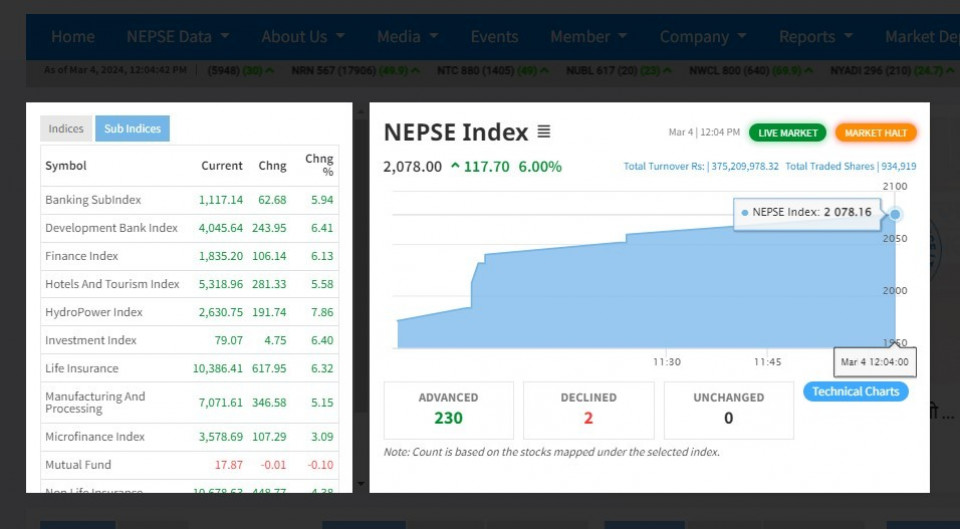The width and height of the screenshot is (960, 529).
Task: Click the NEPSE Index heading
Action: point(456,132)
